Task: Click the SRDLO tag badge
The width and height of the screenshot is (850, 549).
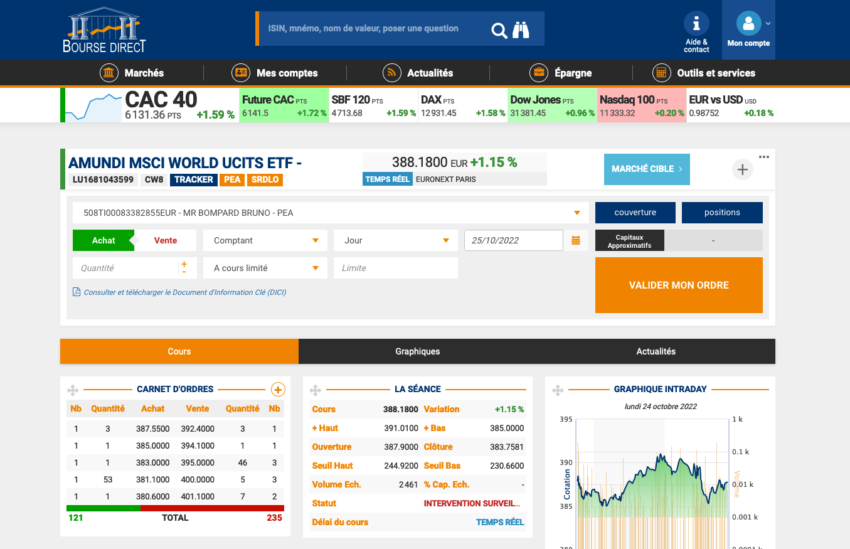Action: click(265, 180)
